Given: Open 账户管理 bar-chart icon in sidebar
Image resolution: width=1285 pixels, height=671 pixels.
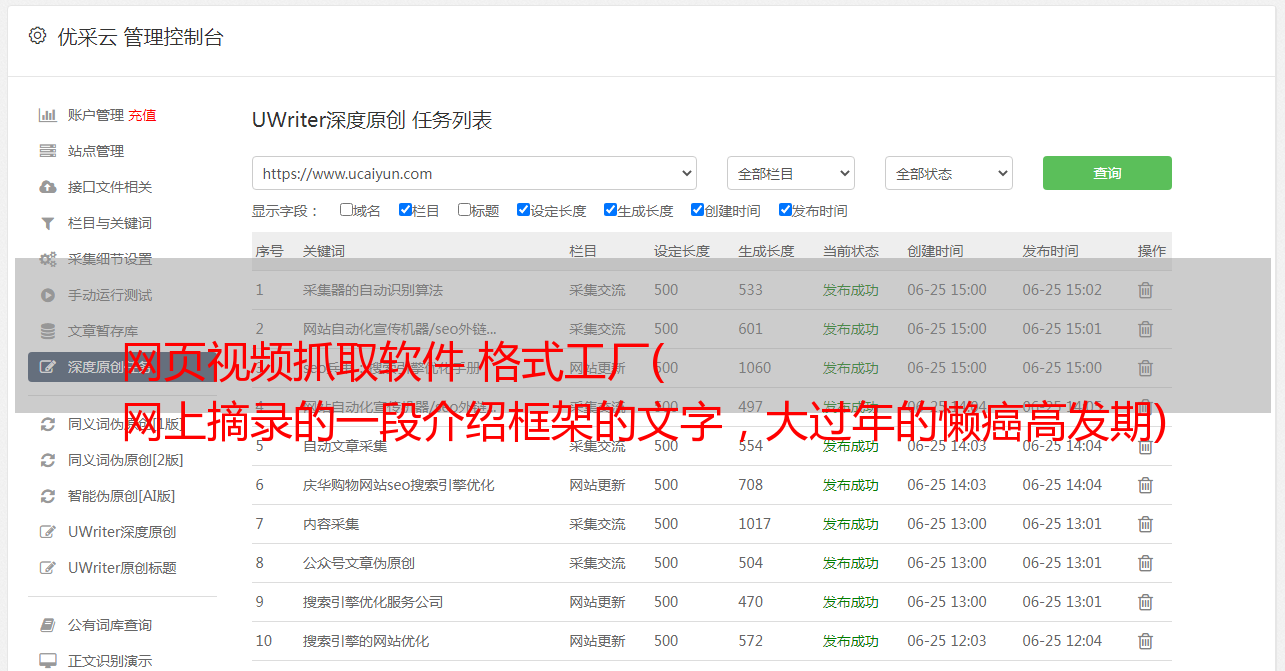Looking at the screenshot, I should tap(47, 115).
